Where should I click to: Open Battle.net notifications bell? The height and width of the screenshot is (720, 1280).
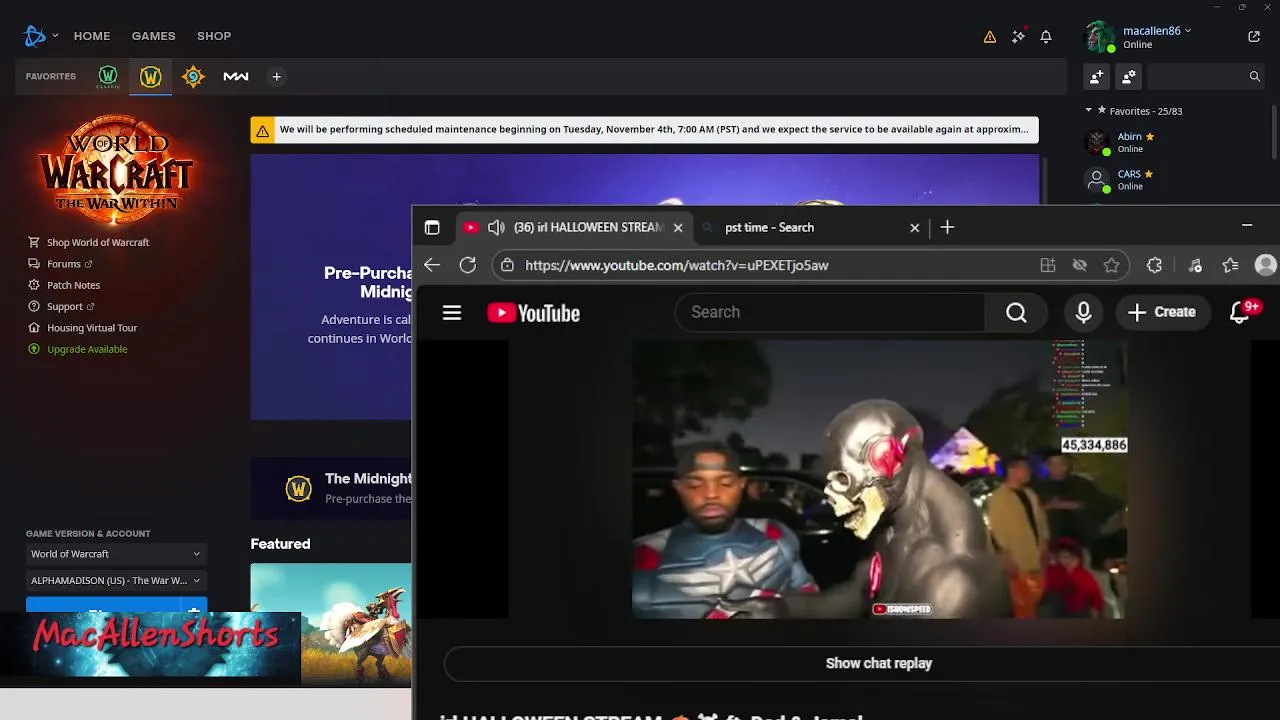pos(1046,37)
